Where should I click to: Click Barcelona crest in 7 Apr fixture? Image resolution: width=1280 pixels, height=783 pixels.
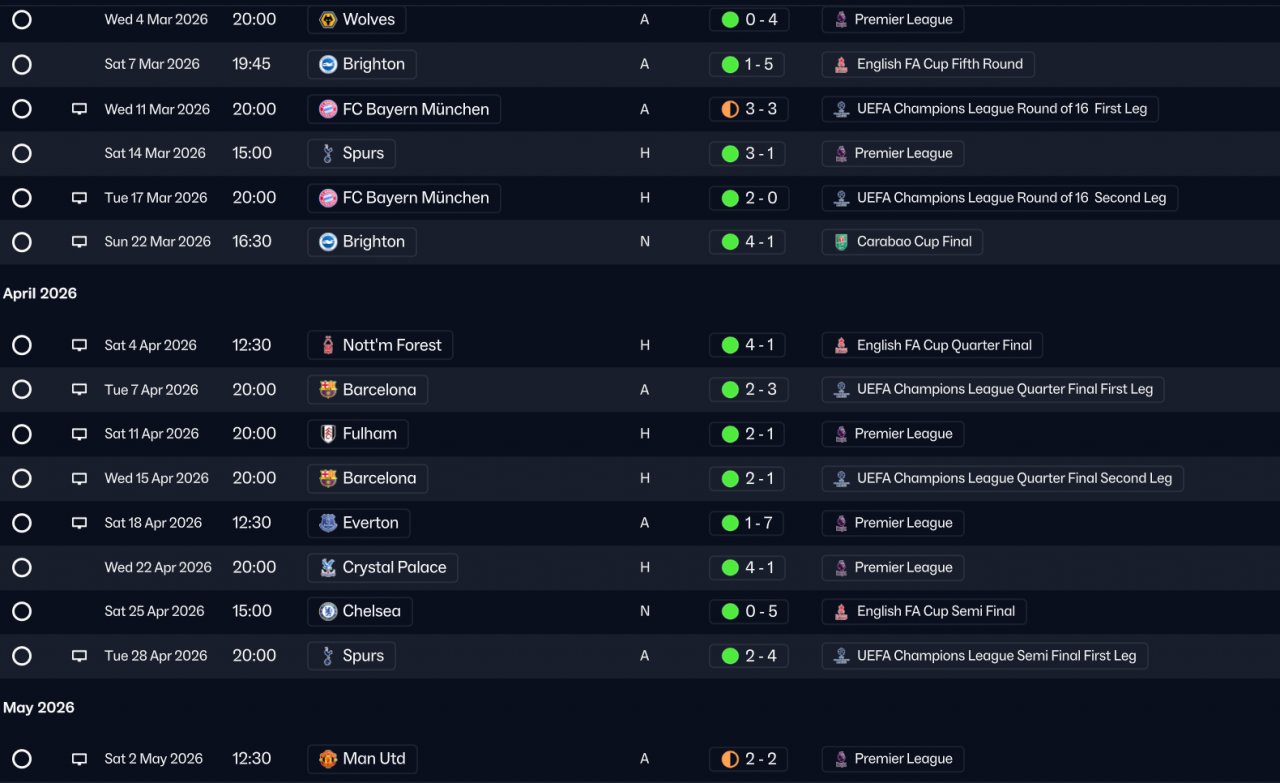328,390
